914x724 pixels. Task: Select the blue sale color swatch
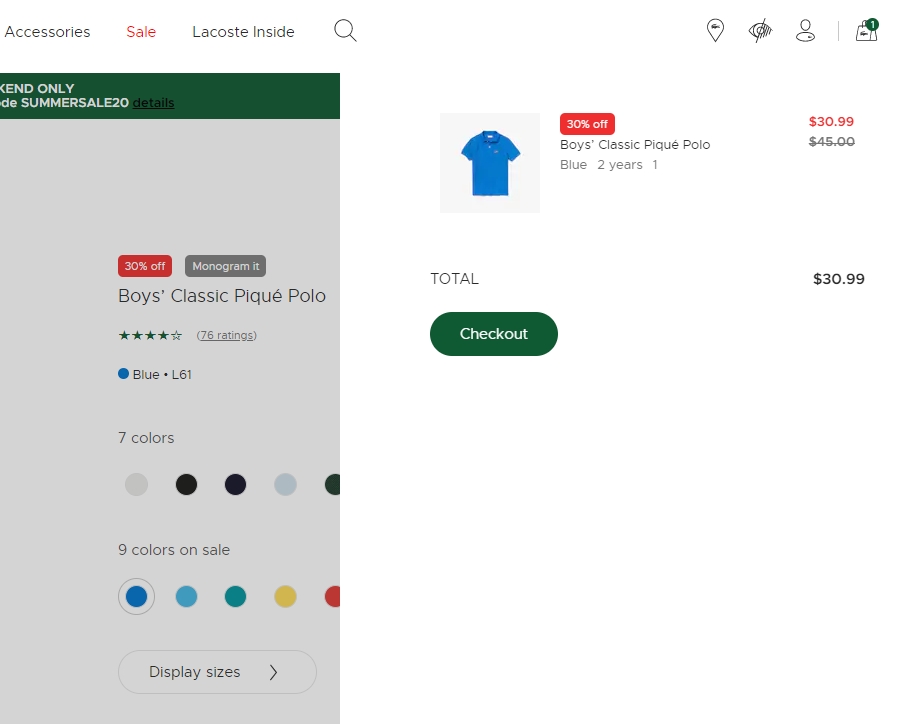coord(136,596)
